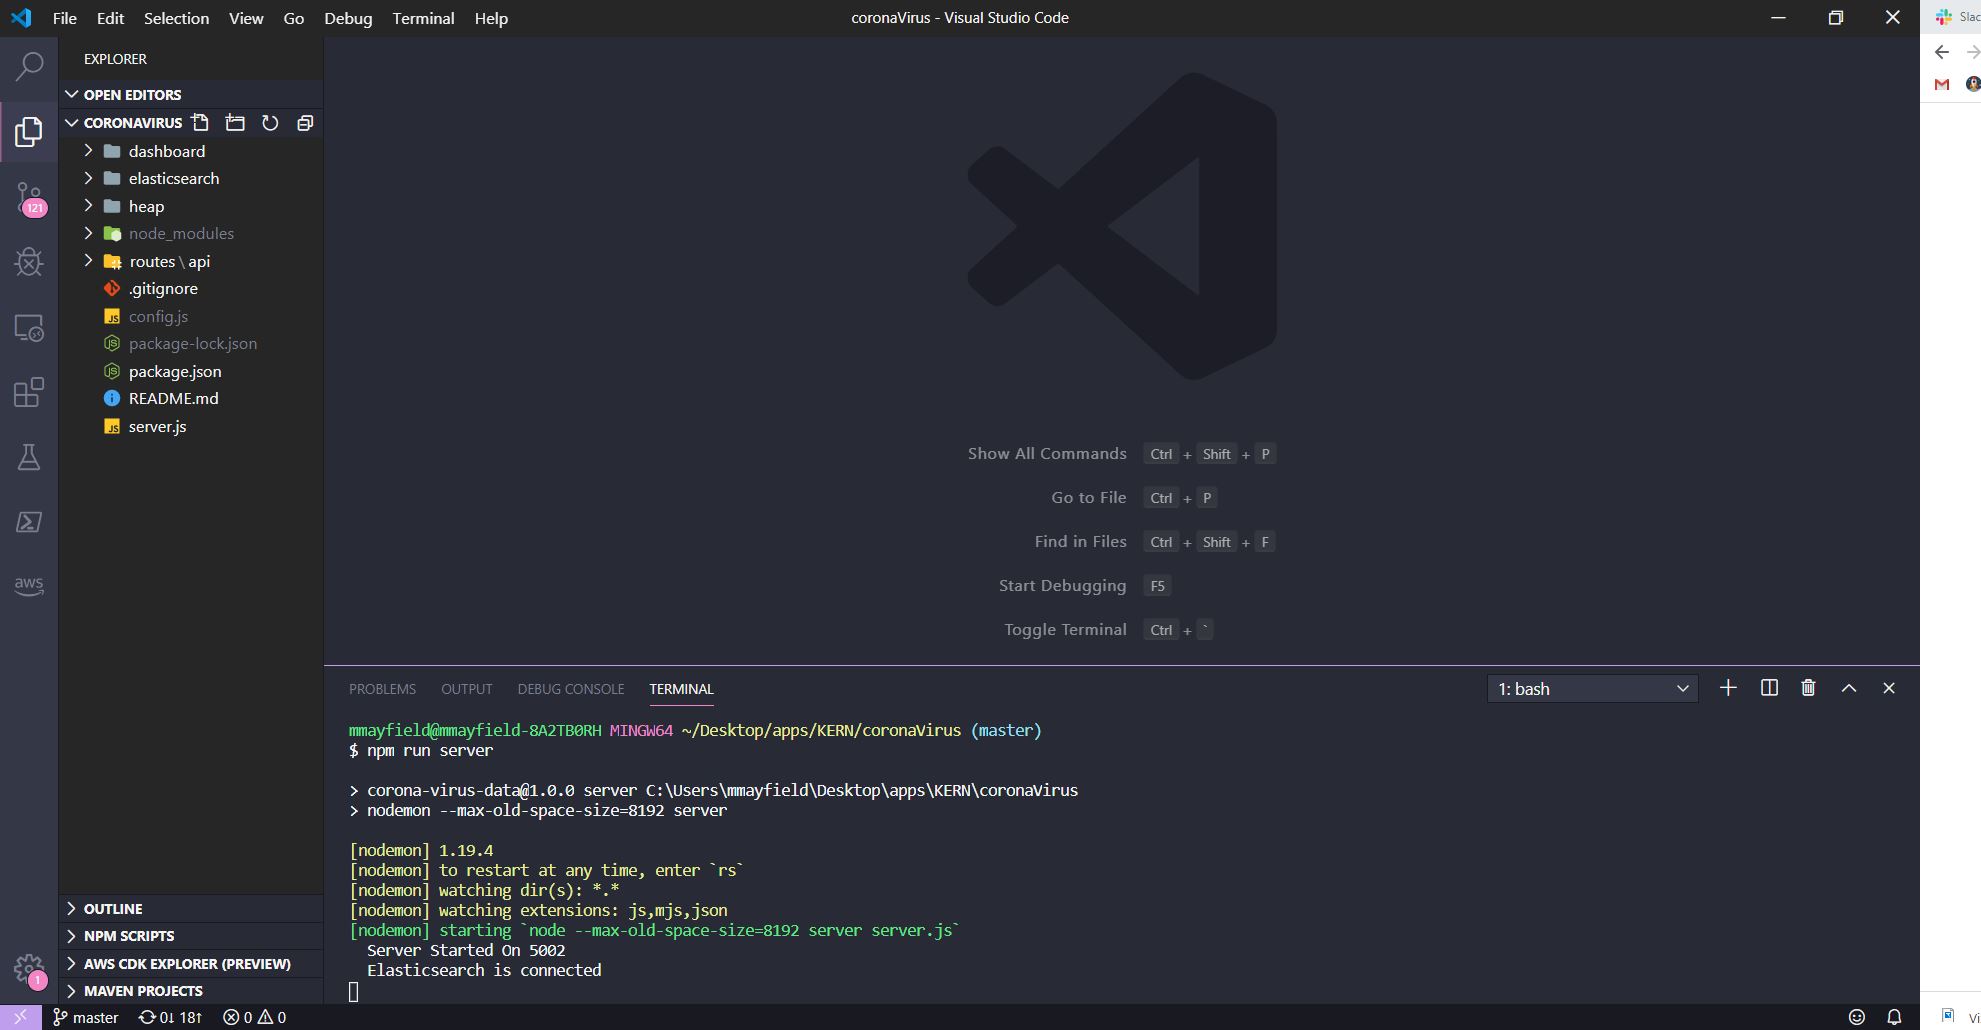The image size is (1981, 1030).
Task: Open the Debug view bug icon
Action: pyautogui.click(x=29, y=262)
